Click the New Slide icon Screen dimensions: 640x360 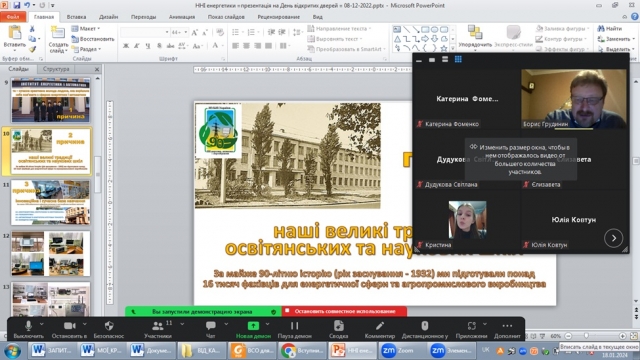[58, 33]
